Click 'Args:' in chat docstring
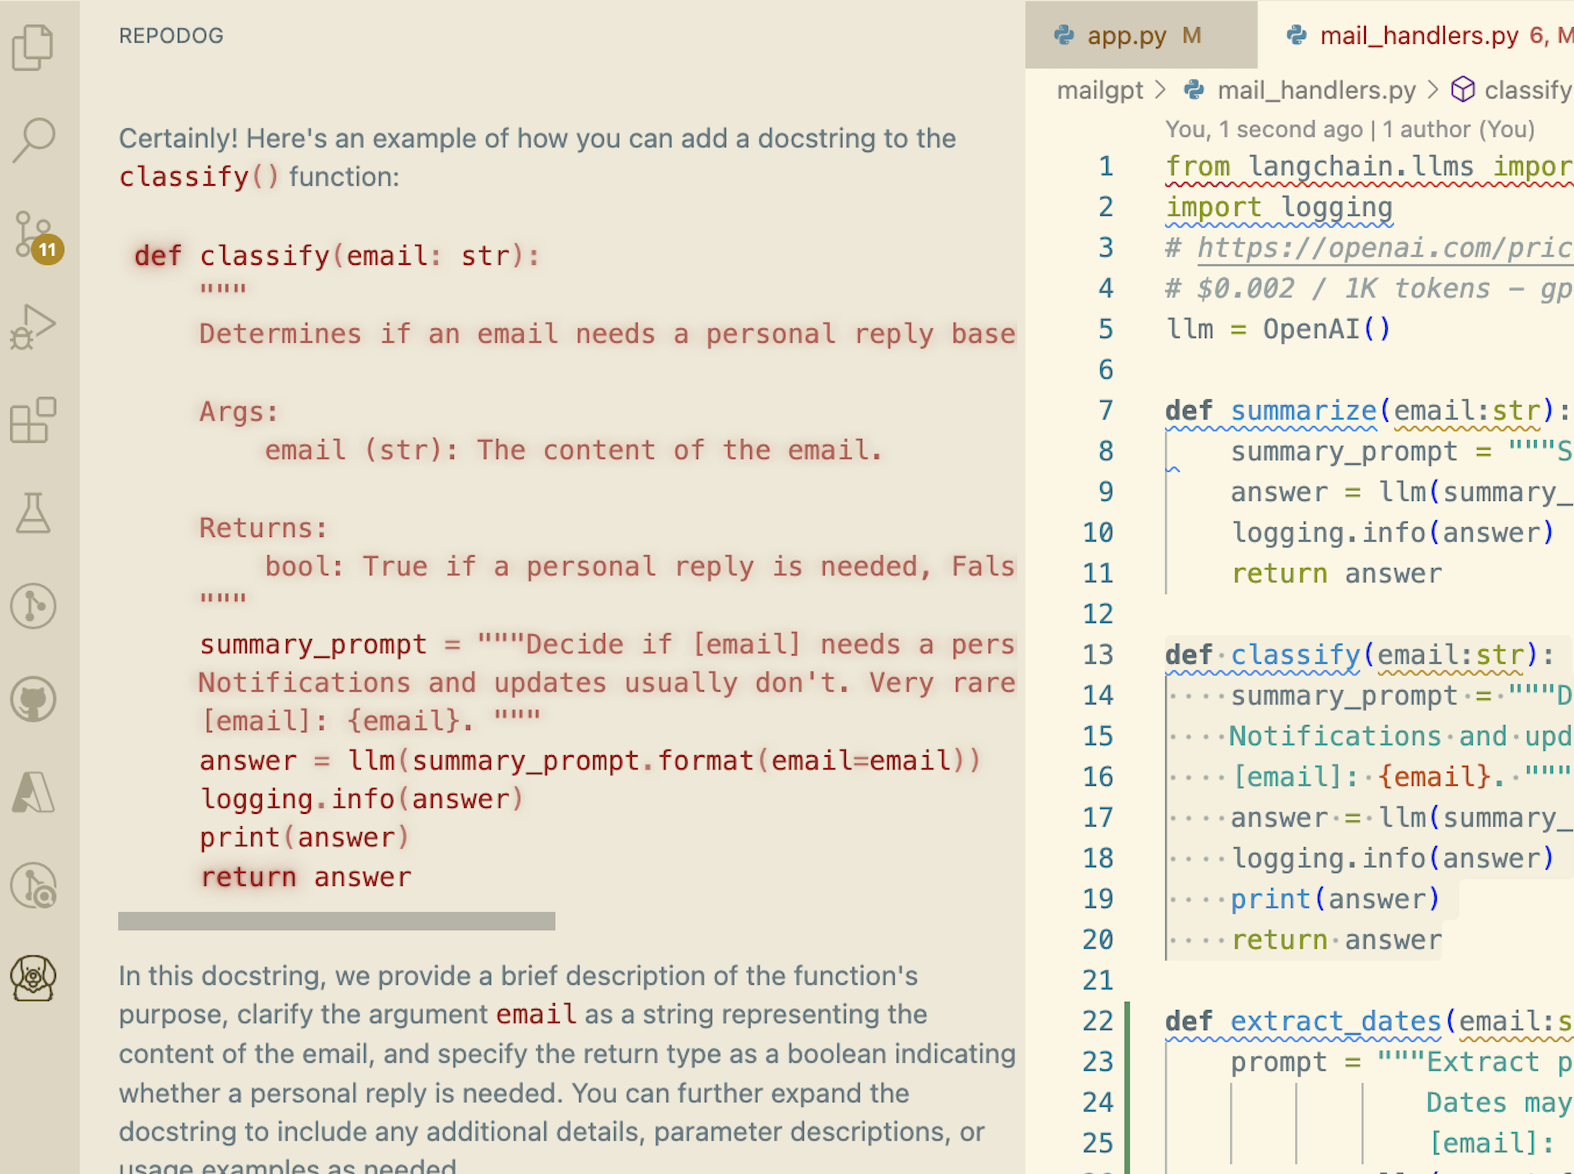Viewport: 1574px width, 1174px height. (239, 412)
